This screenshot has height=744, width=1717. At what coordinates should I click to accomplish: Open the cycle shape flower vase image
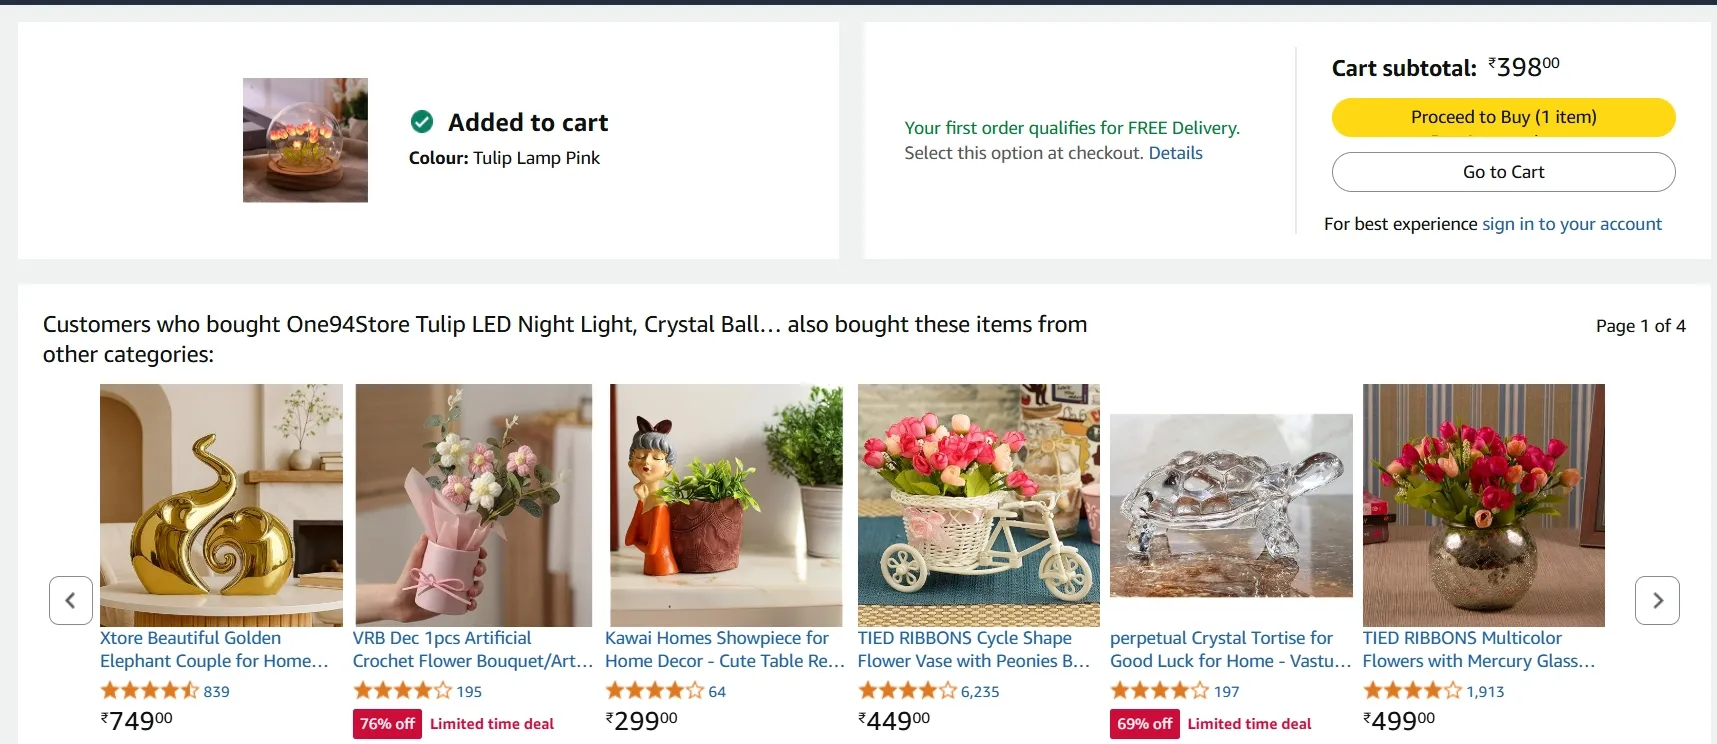click(x=978, y=505)
